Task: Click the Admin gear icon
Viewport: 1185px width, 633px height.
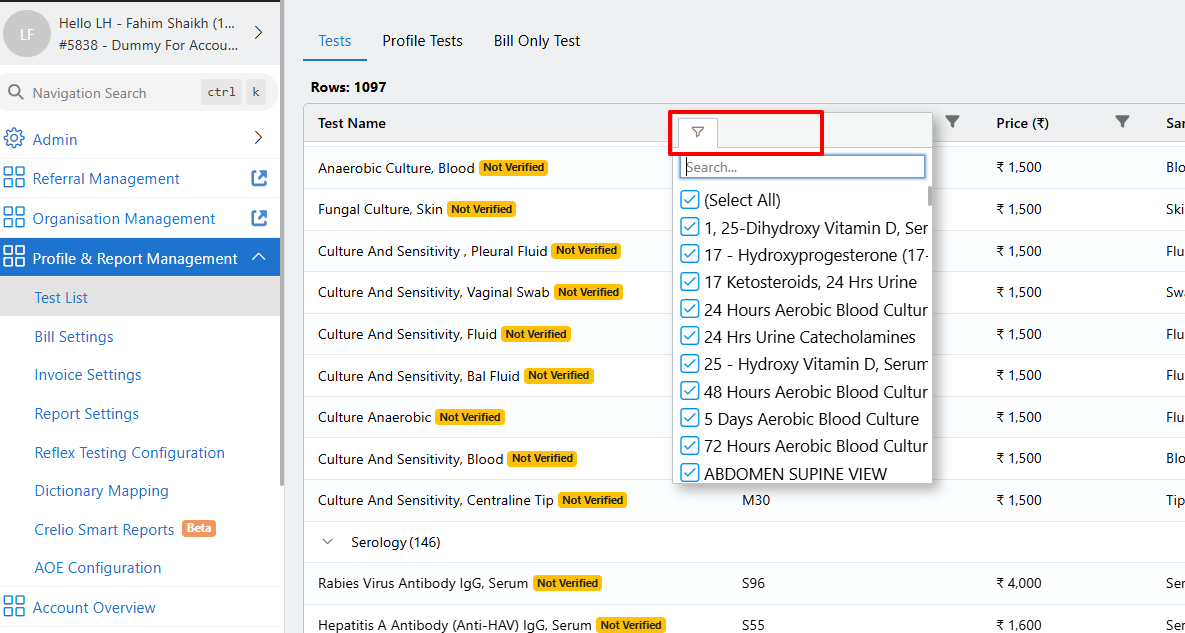Action: click(14, 139)
